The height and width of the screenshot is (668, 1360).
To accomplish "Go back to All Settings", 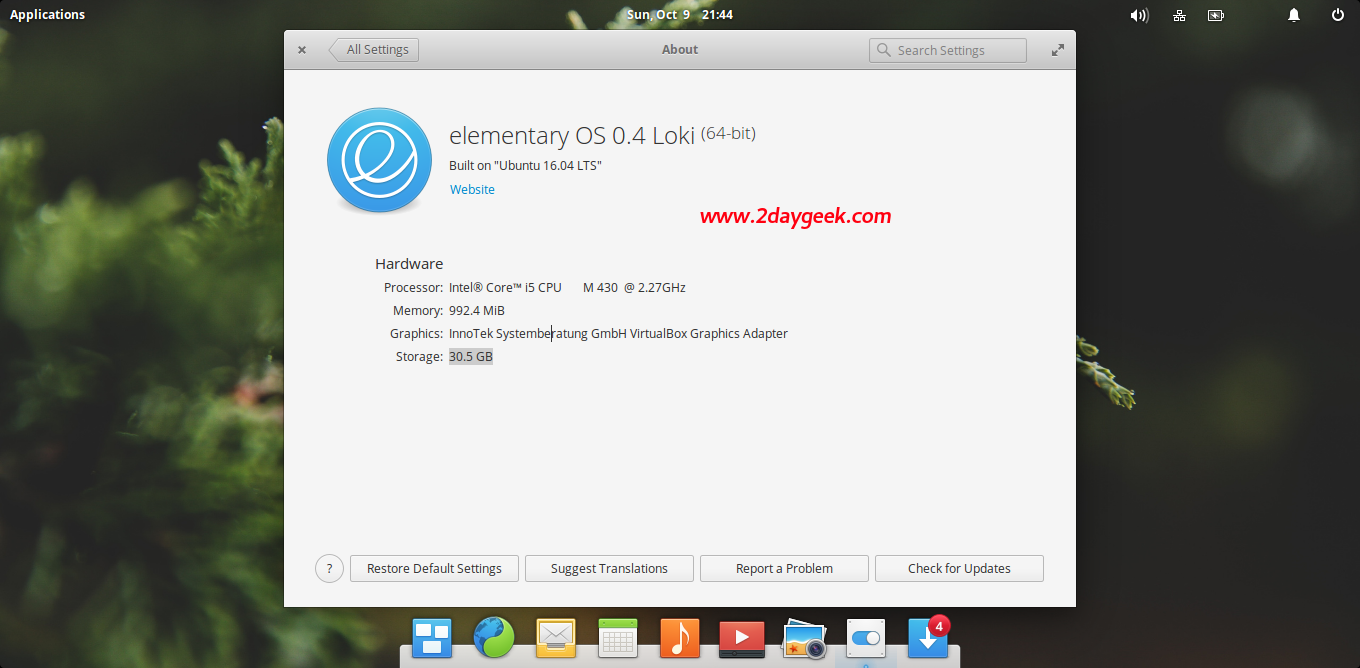I will [374, 50].
